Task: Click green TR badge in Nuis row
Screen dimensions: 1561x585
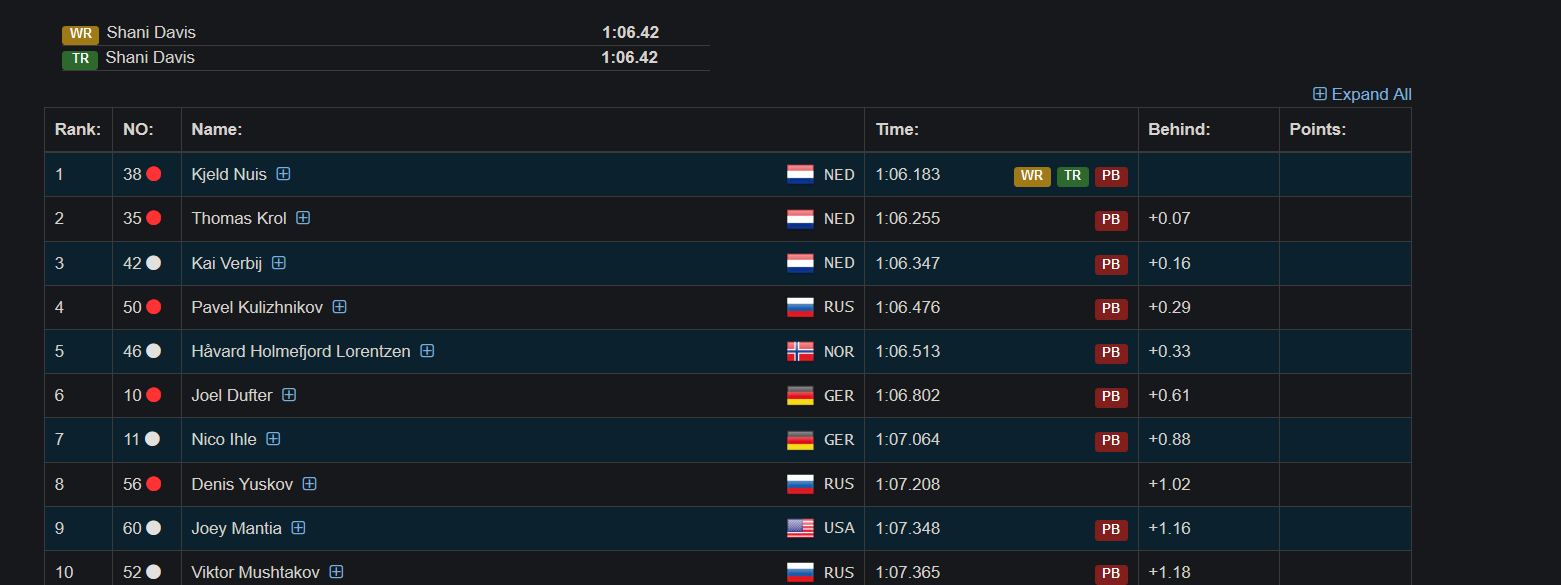Action: 1073,176
